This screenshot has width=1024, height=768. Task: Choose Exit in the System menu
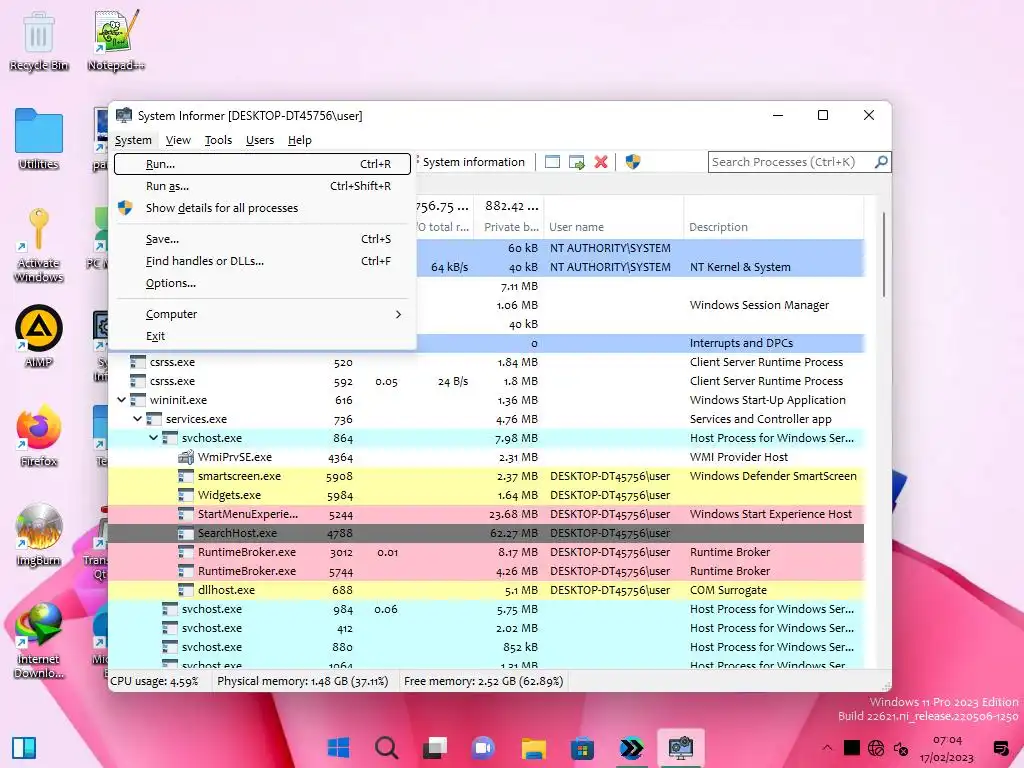262,336
